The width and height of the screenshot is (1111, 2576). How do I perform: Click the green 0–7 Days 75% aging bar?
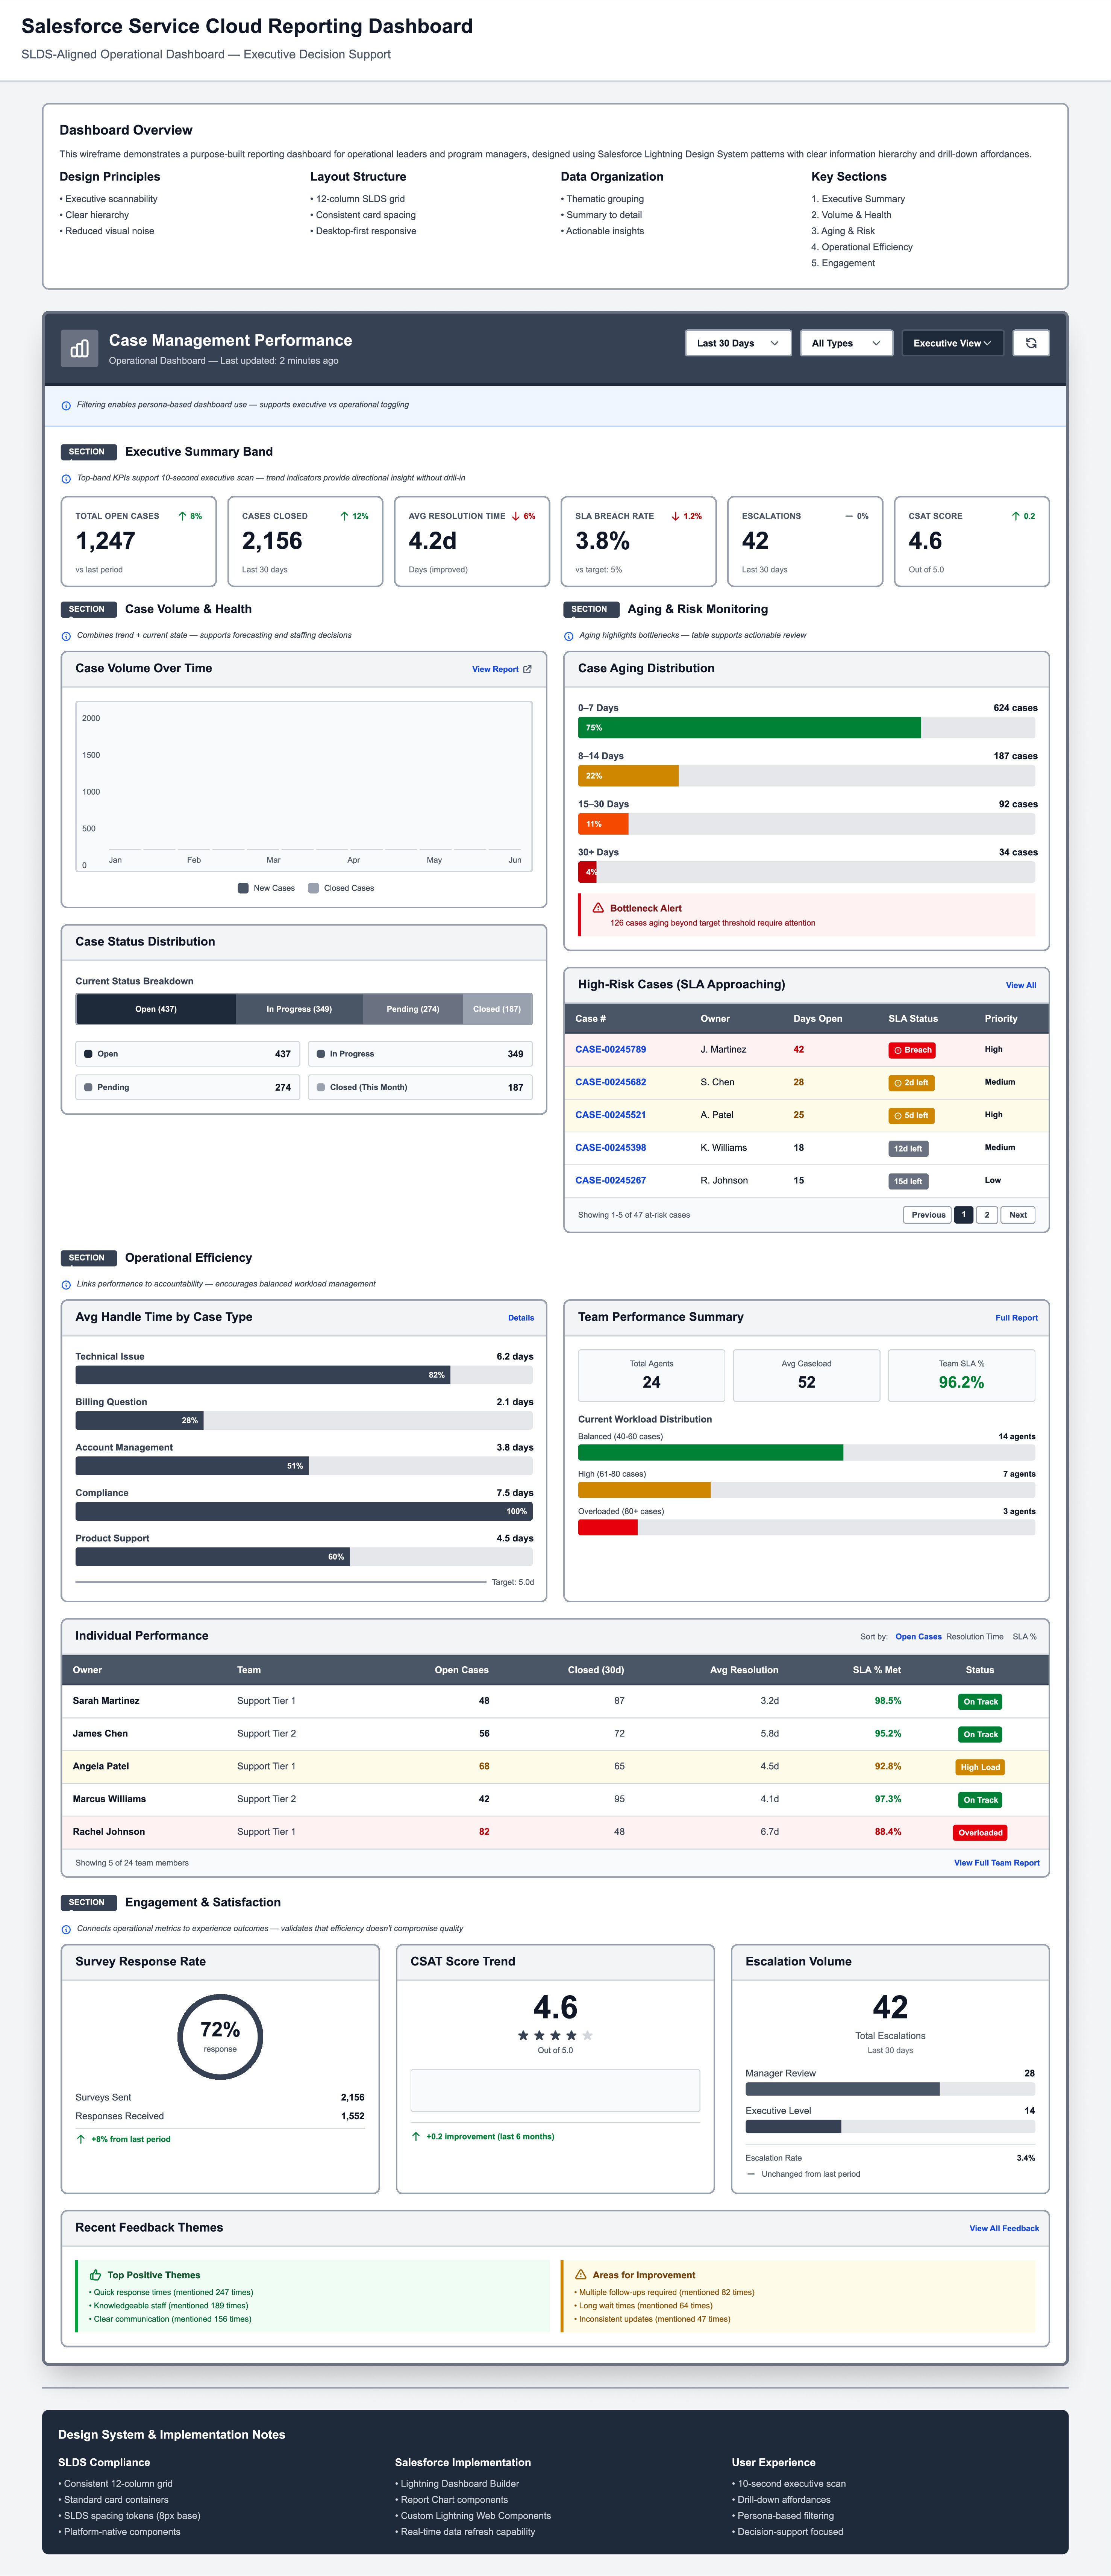(x=749, y=728)
